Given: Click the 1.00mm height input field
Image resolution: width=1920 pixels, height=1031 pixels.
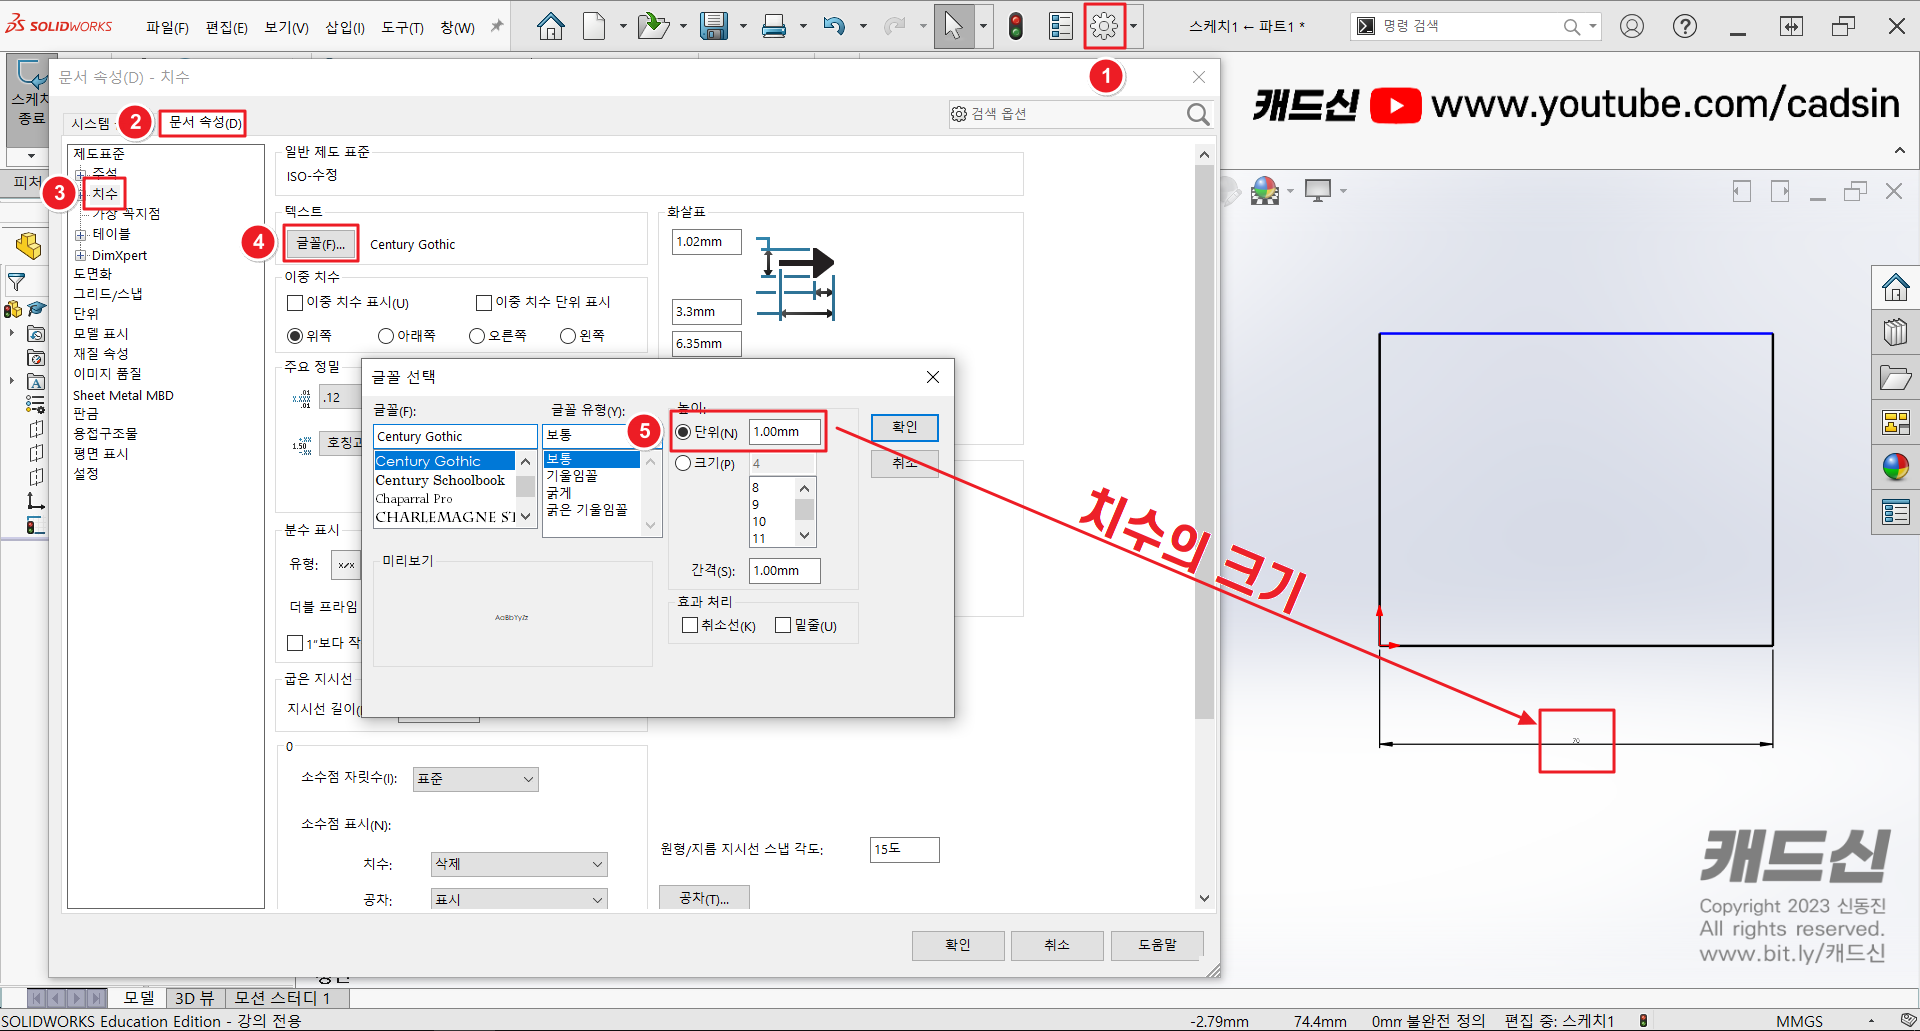Looking at the screenshot, I should point(784,432).
